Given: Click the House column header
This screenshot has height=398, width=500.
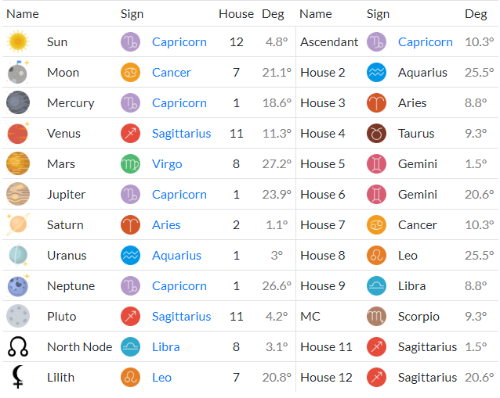Looking at the screenshot, I should coord(236,14).
